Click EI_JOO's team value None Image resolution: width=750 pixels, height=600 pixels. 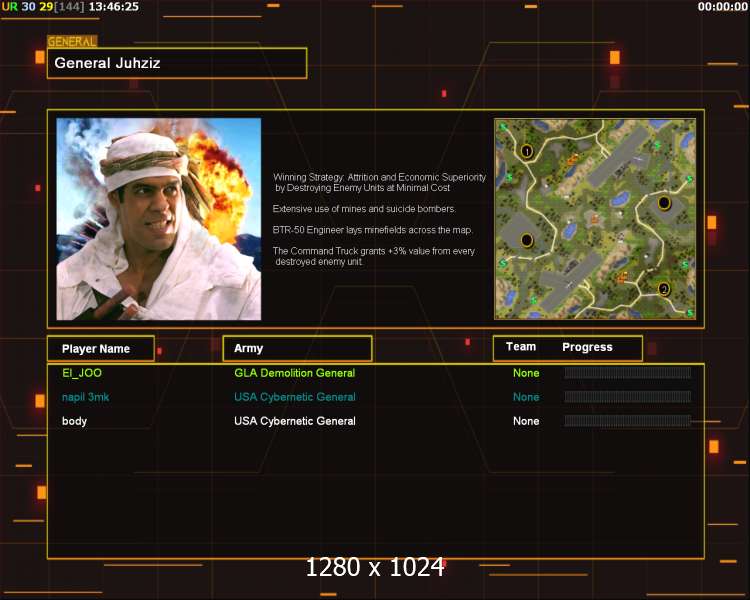[526, 373]
